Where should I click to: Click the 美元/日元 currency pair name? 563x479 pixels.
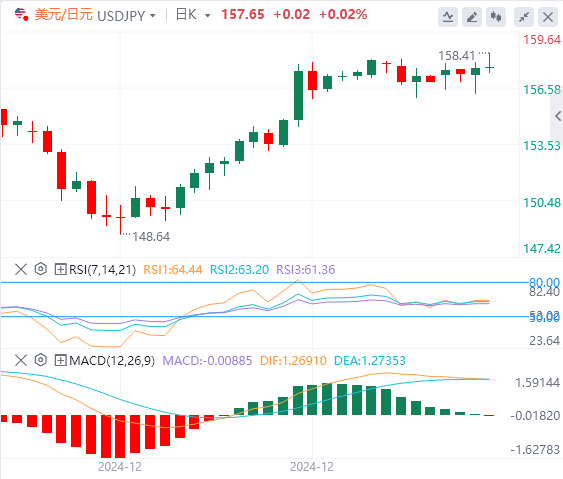(x=64, y=15)
